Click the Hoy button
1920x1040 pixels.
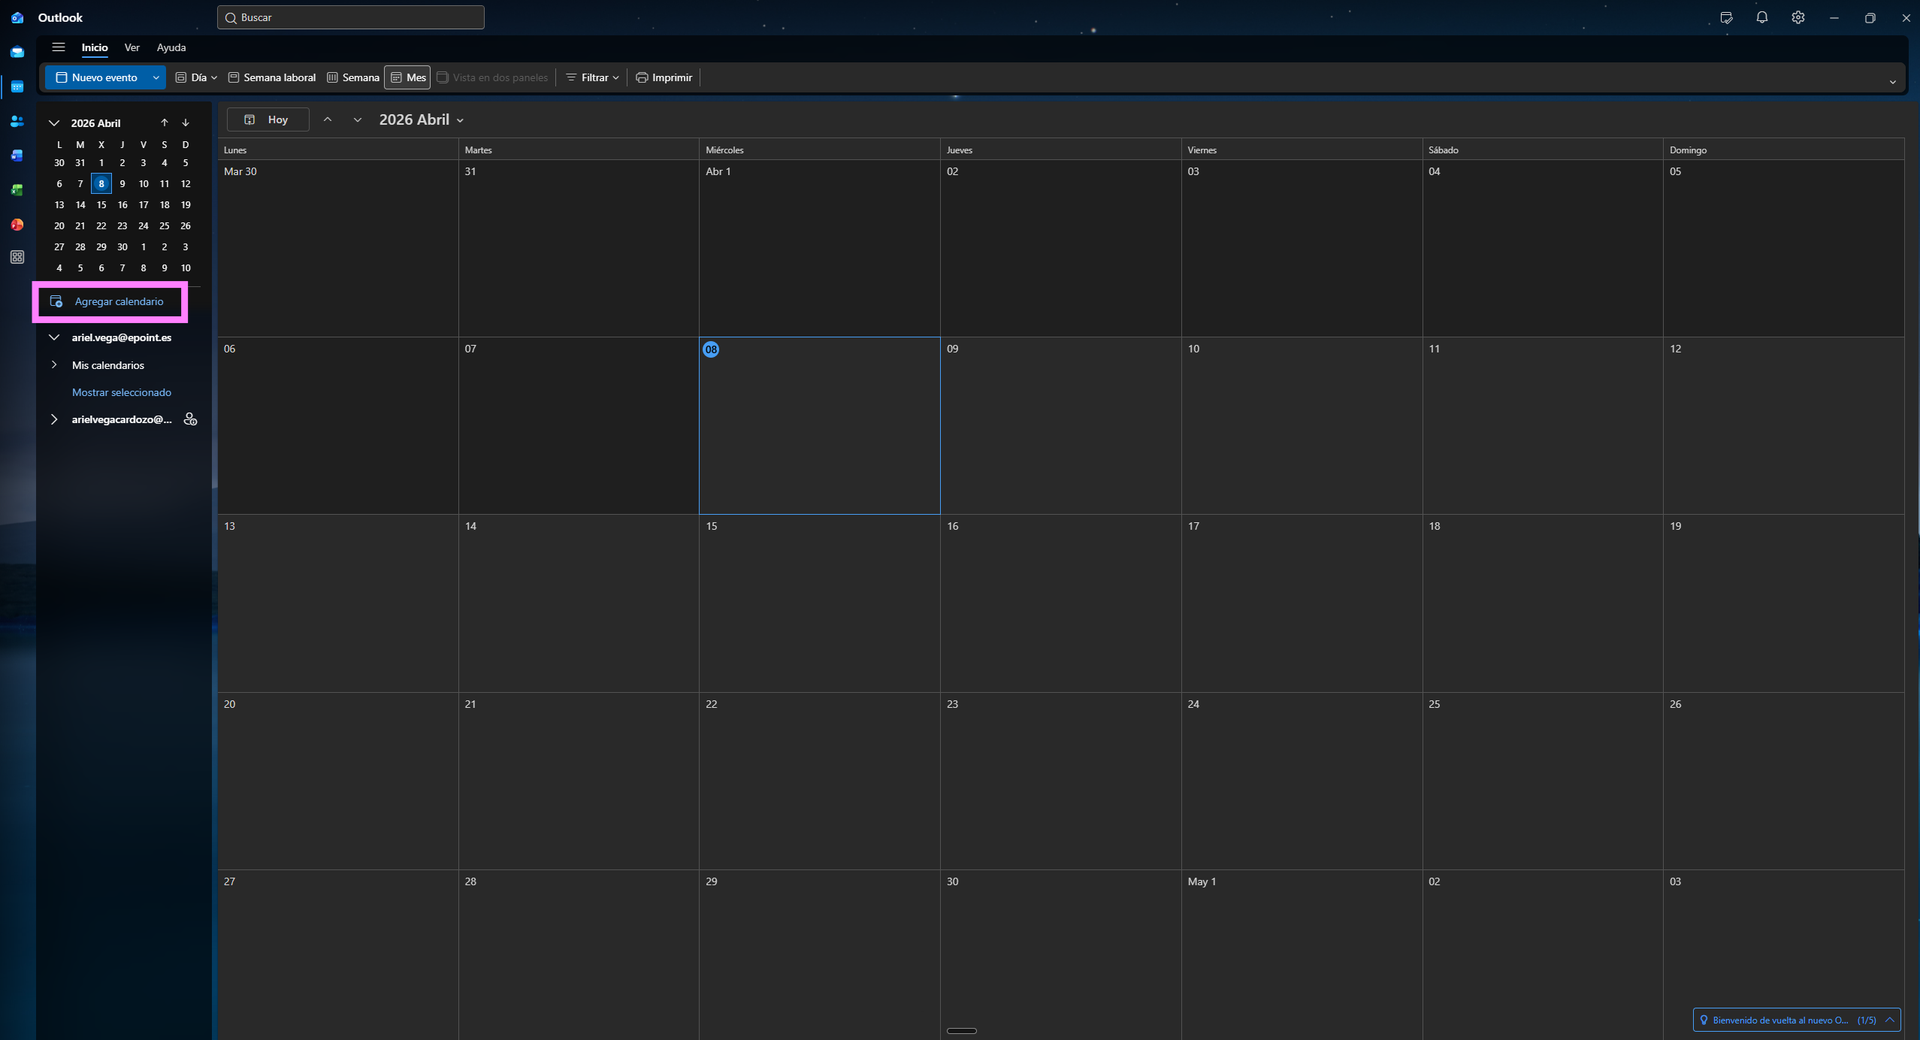click(268, 120)
